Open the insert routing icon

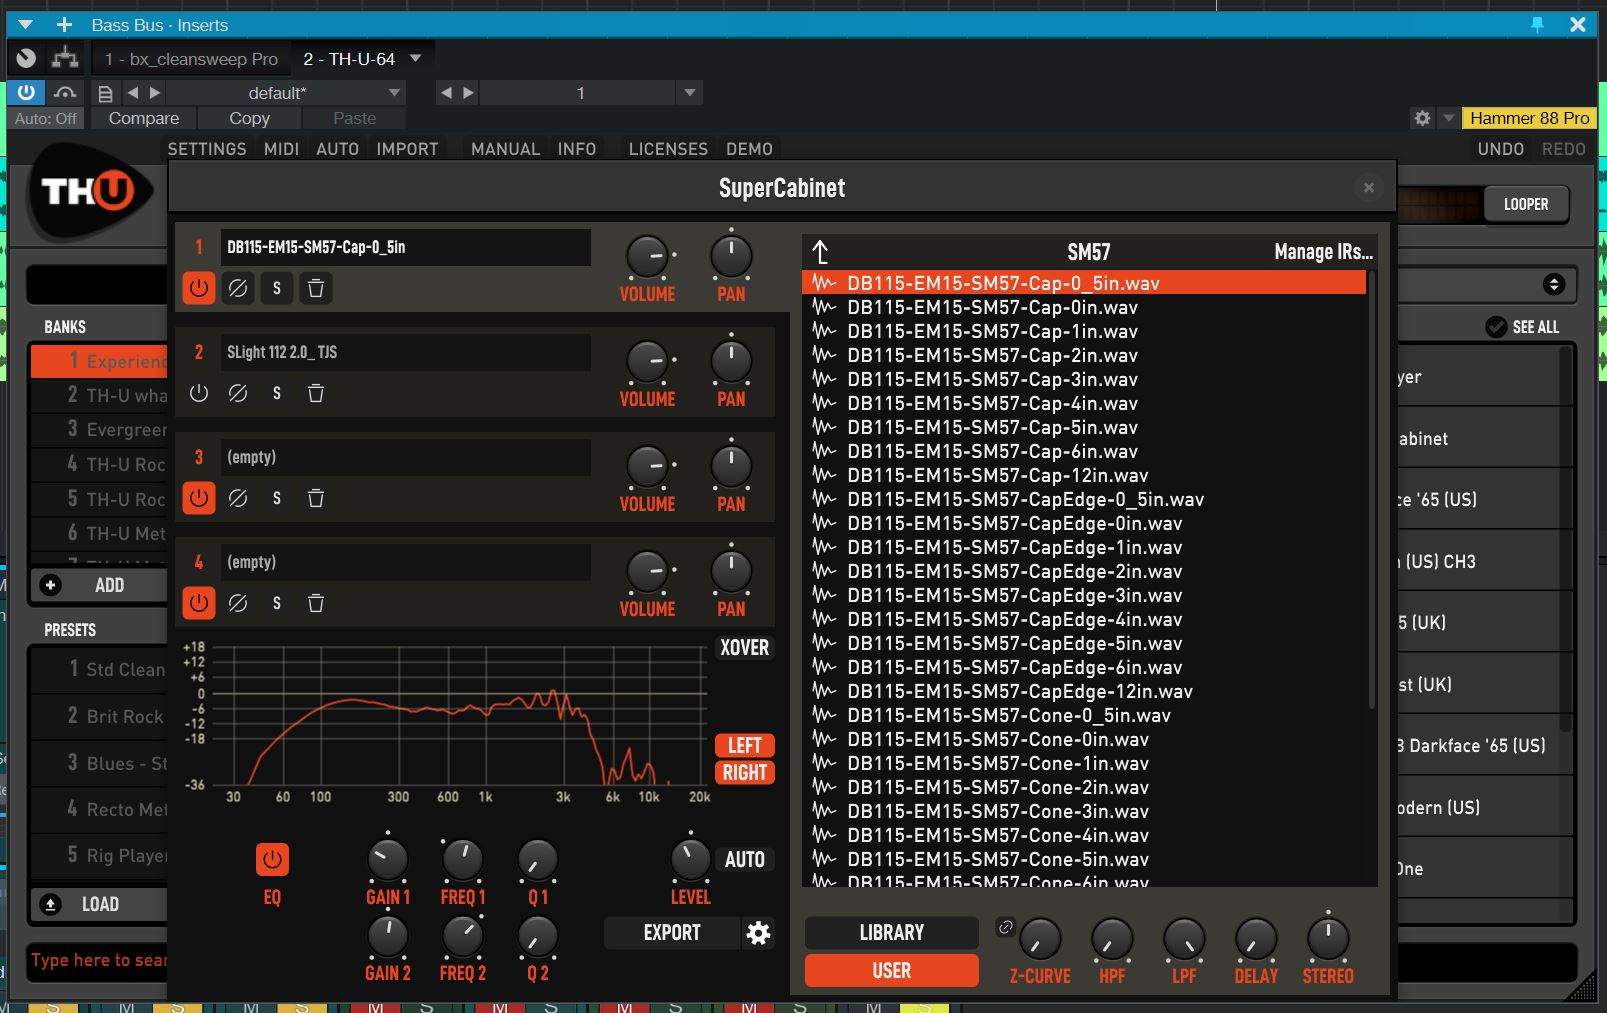(65, 58)
